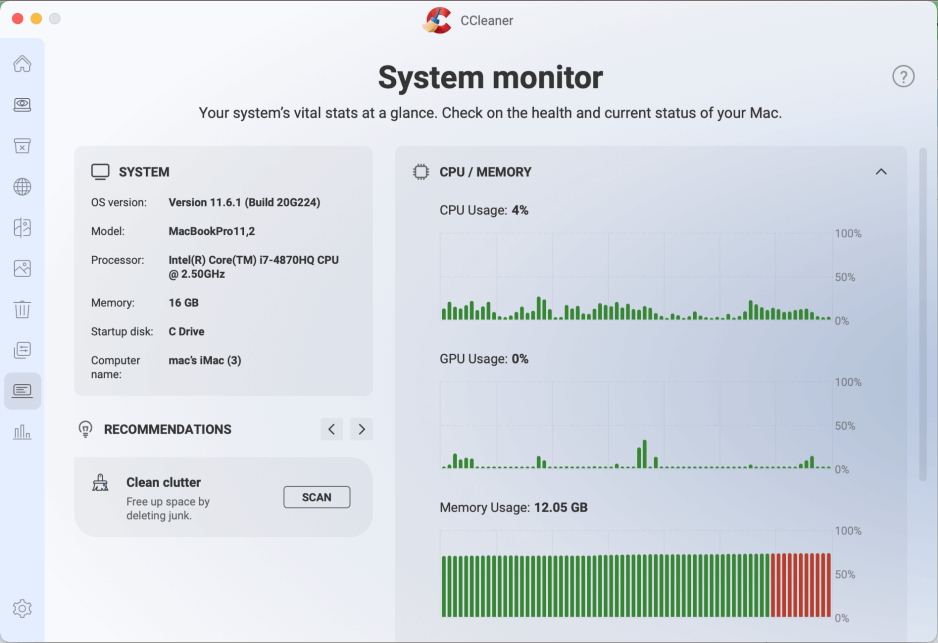
Task: Click the chip icon beside CPU / MEMORY
Action: click(x=421, y=172)
